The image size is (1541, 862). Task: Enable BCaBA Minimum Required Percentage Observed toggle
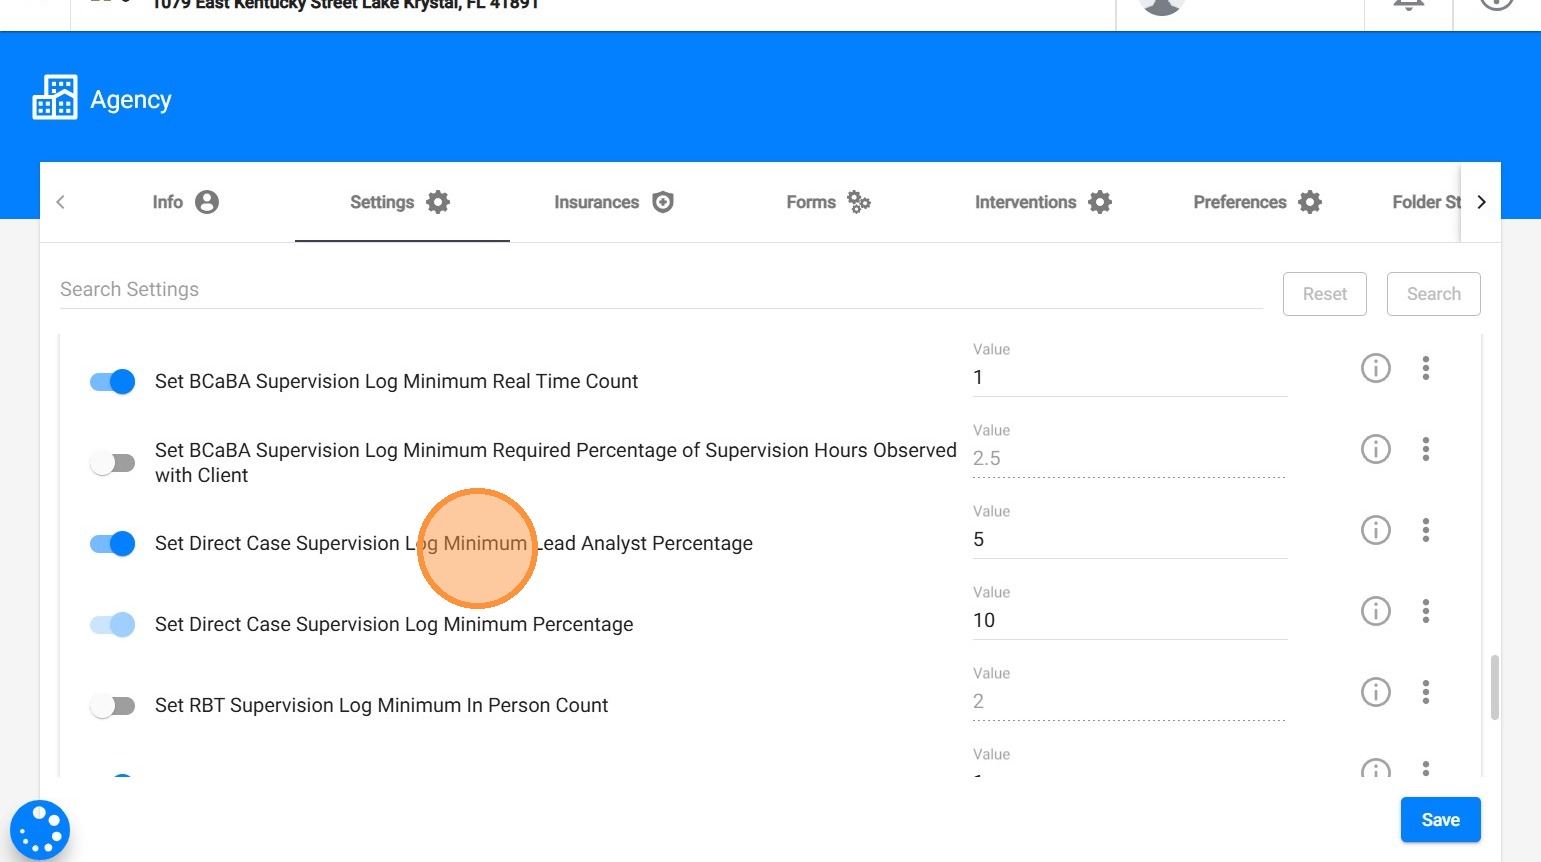[x=113, y=463]
